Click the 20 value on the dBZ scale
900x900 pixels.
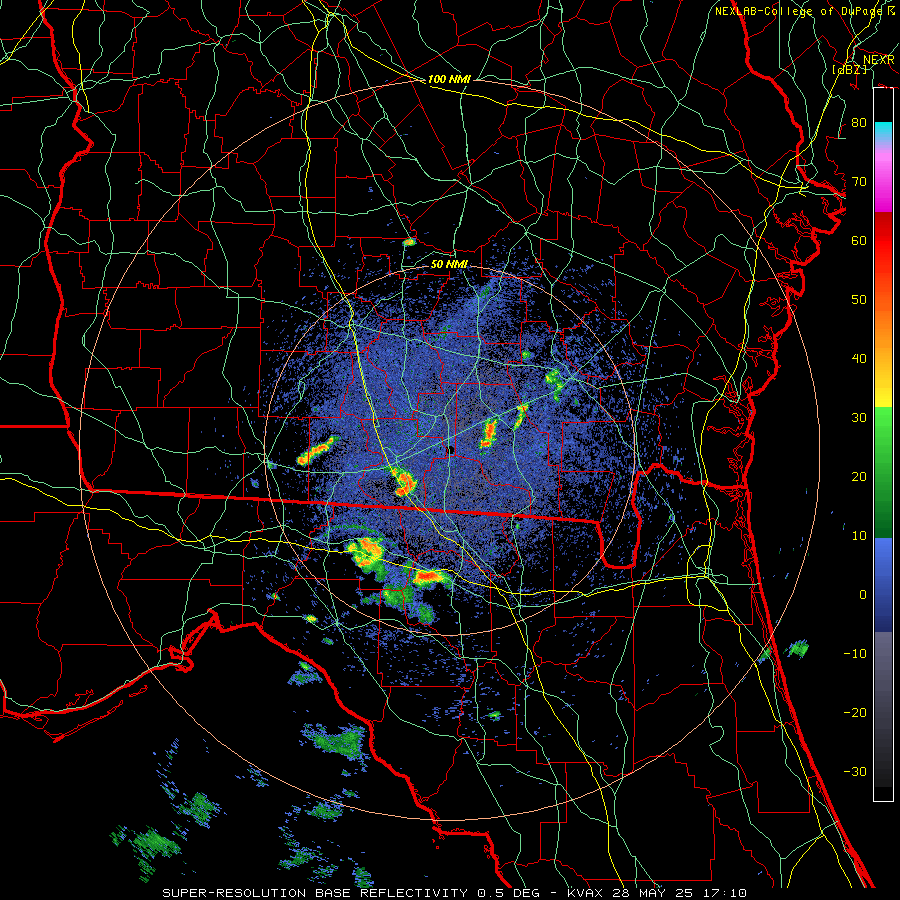[859, 477]
